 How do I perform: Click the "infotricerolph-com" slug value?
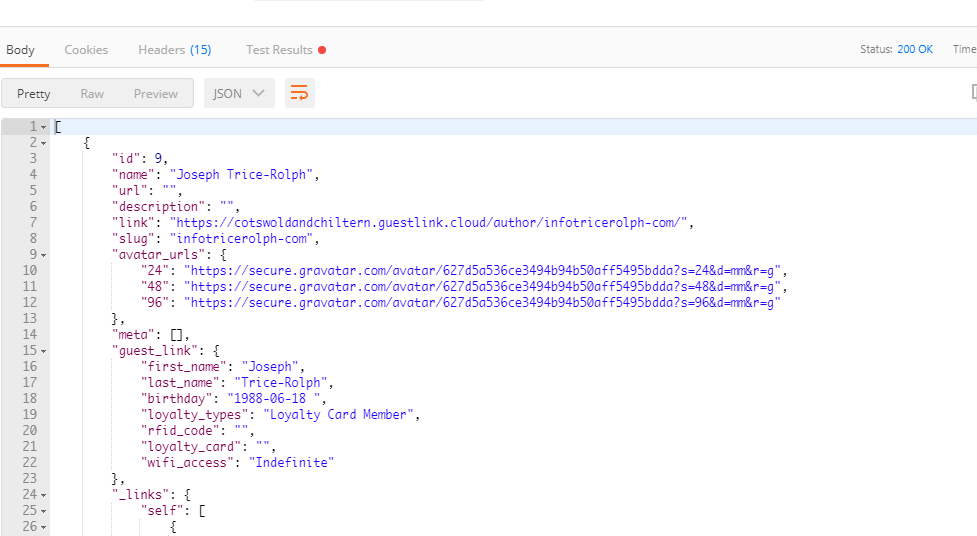click(242, 239)
